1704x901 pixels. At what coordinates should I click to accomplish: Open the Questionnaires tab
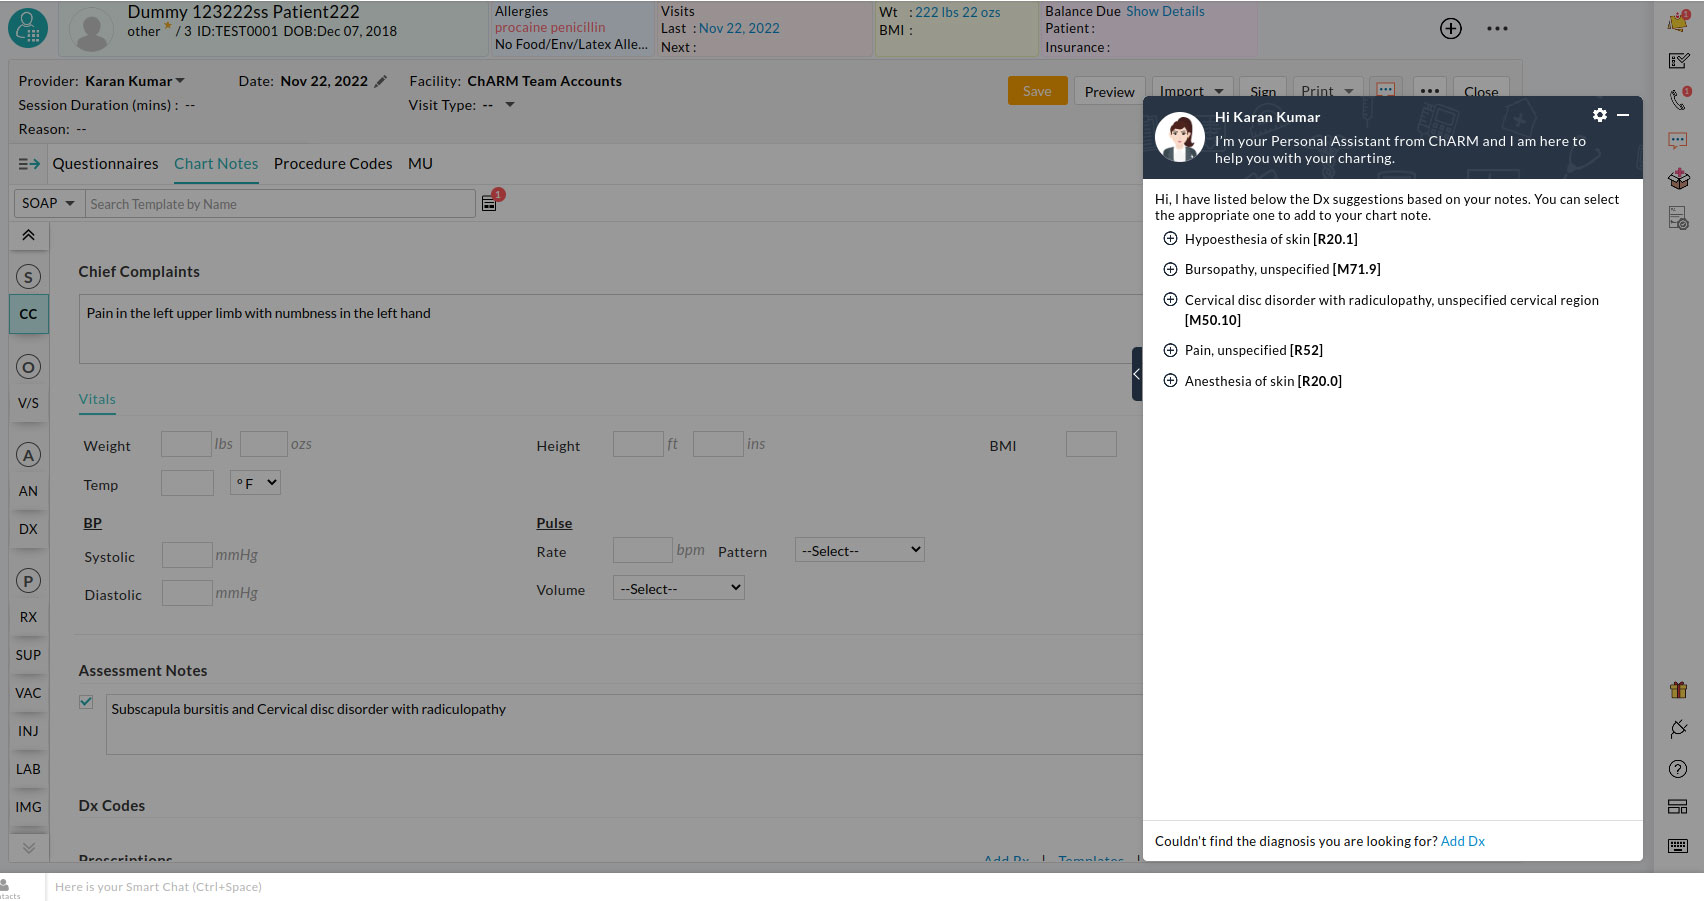tap(105, 164)
